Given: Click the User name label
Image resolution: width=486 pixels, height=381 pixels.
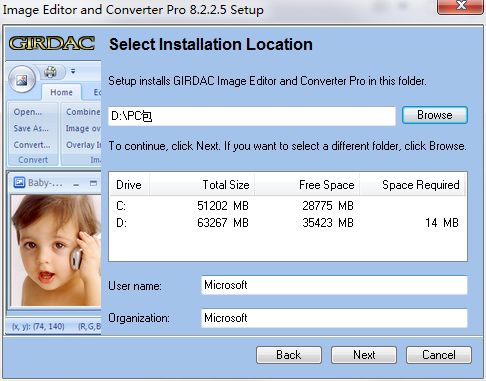Looking at the screenshot, I should click(x=135, y=286).
